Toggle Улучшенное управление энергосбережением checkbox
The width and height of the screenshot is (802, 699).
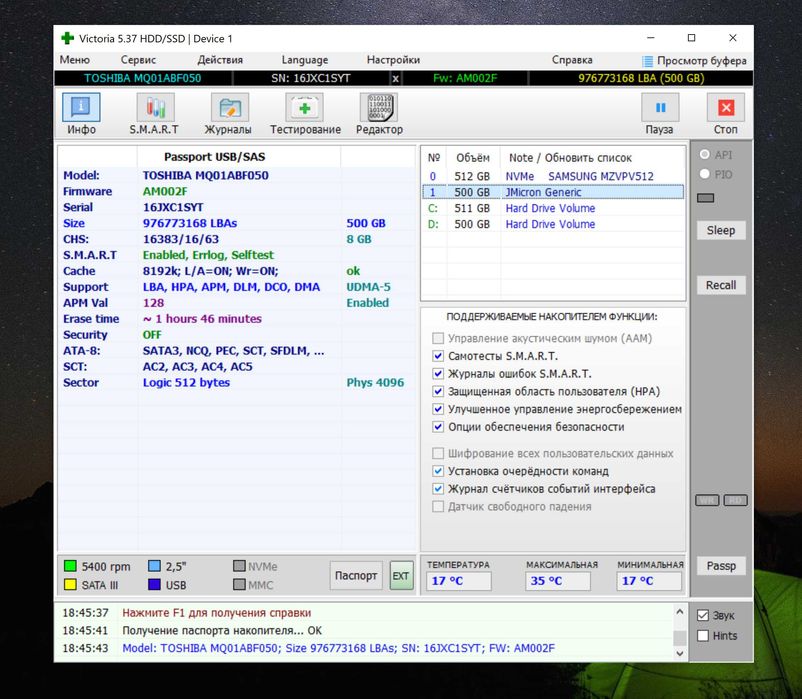(x=438, y=409)
